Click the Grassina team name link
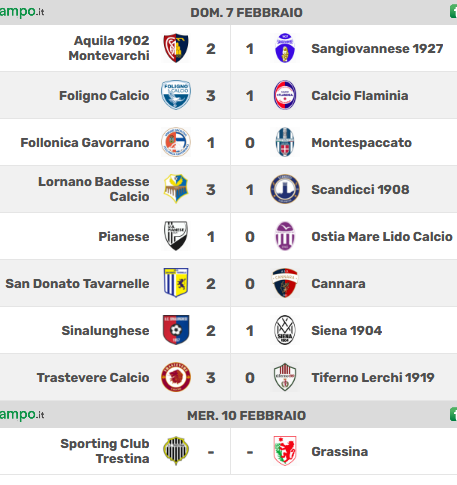457x485 pixels. (x=340, y=452)
